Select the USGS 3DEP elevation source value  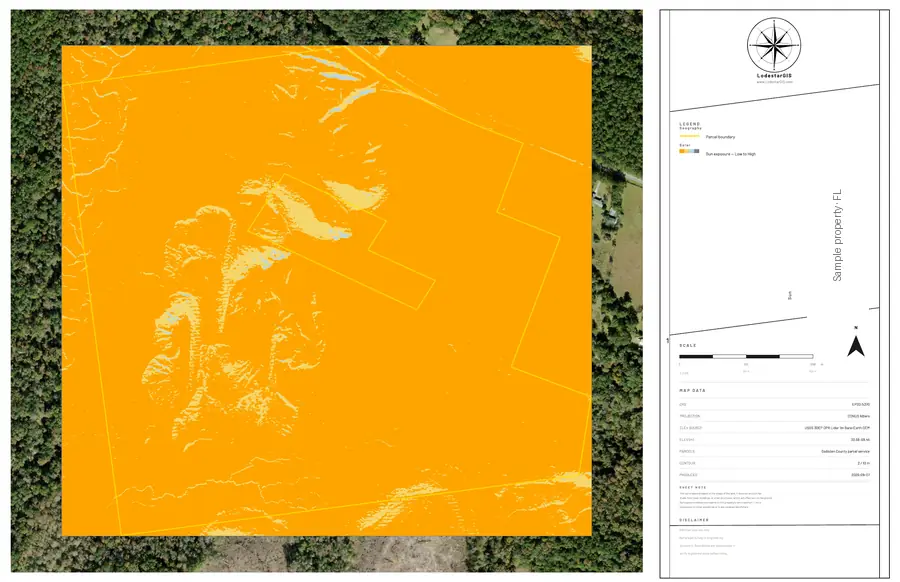click(x=837, y=428)
